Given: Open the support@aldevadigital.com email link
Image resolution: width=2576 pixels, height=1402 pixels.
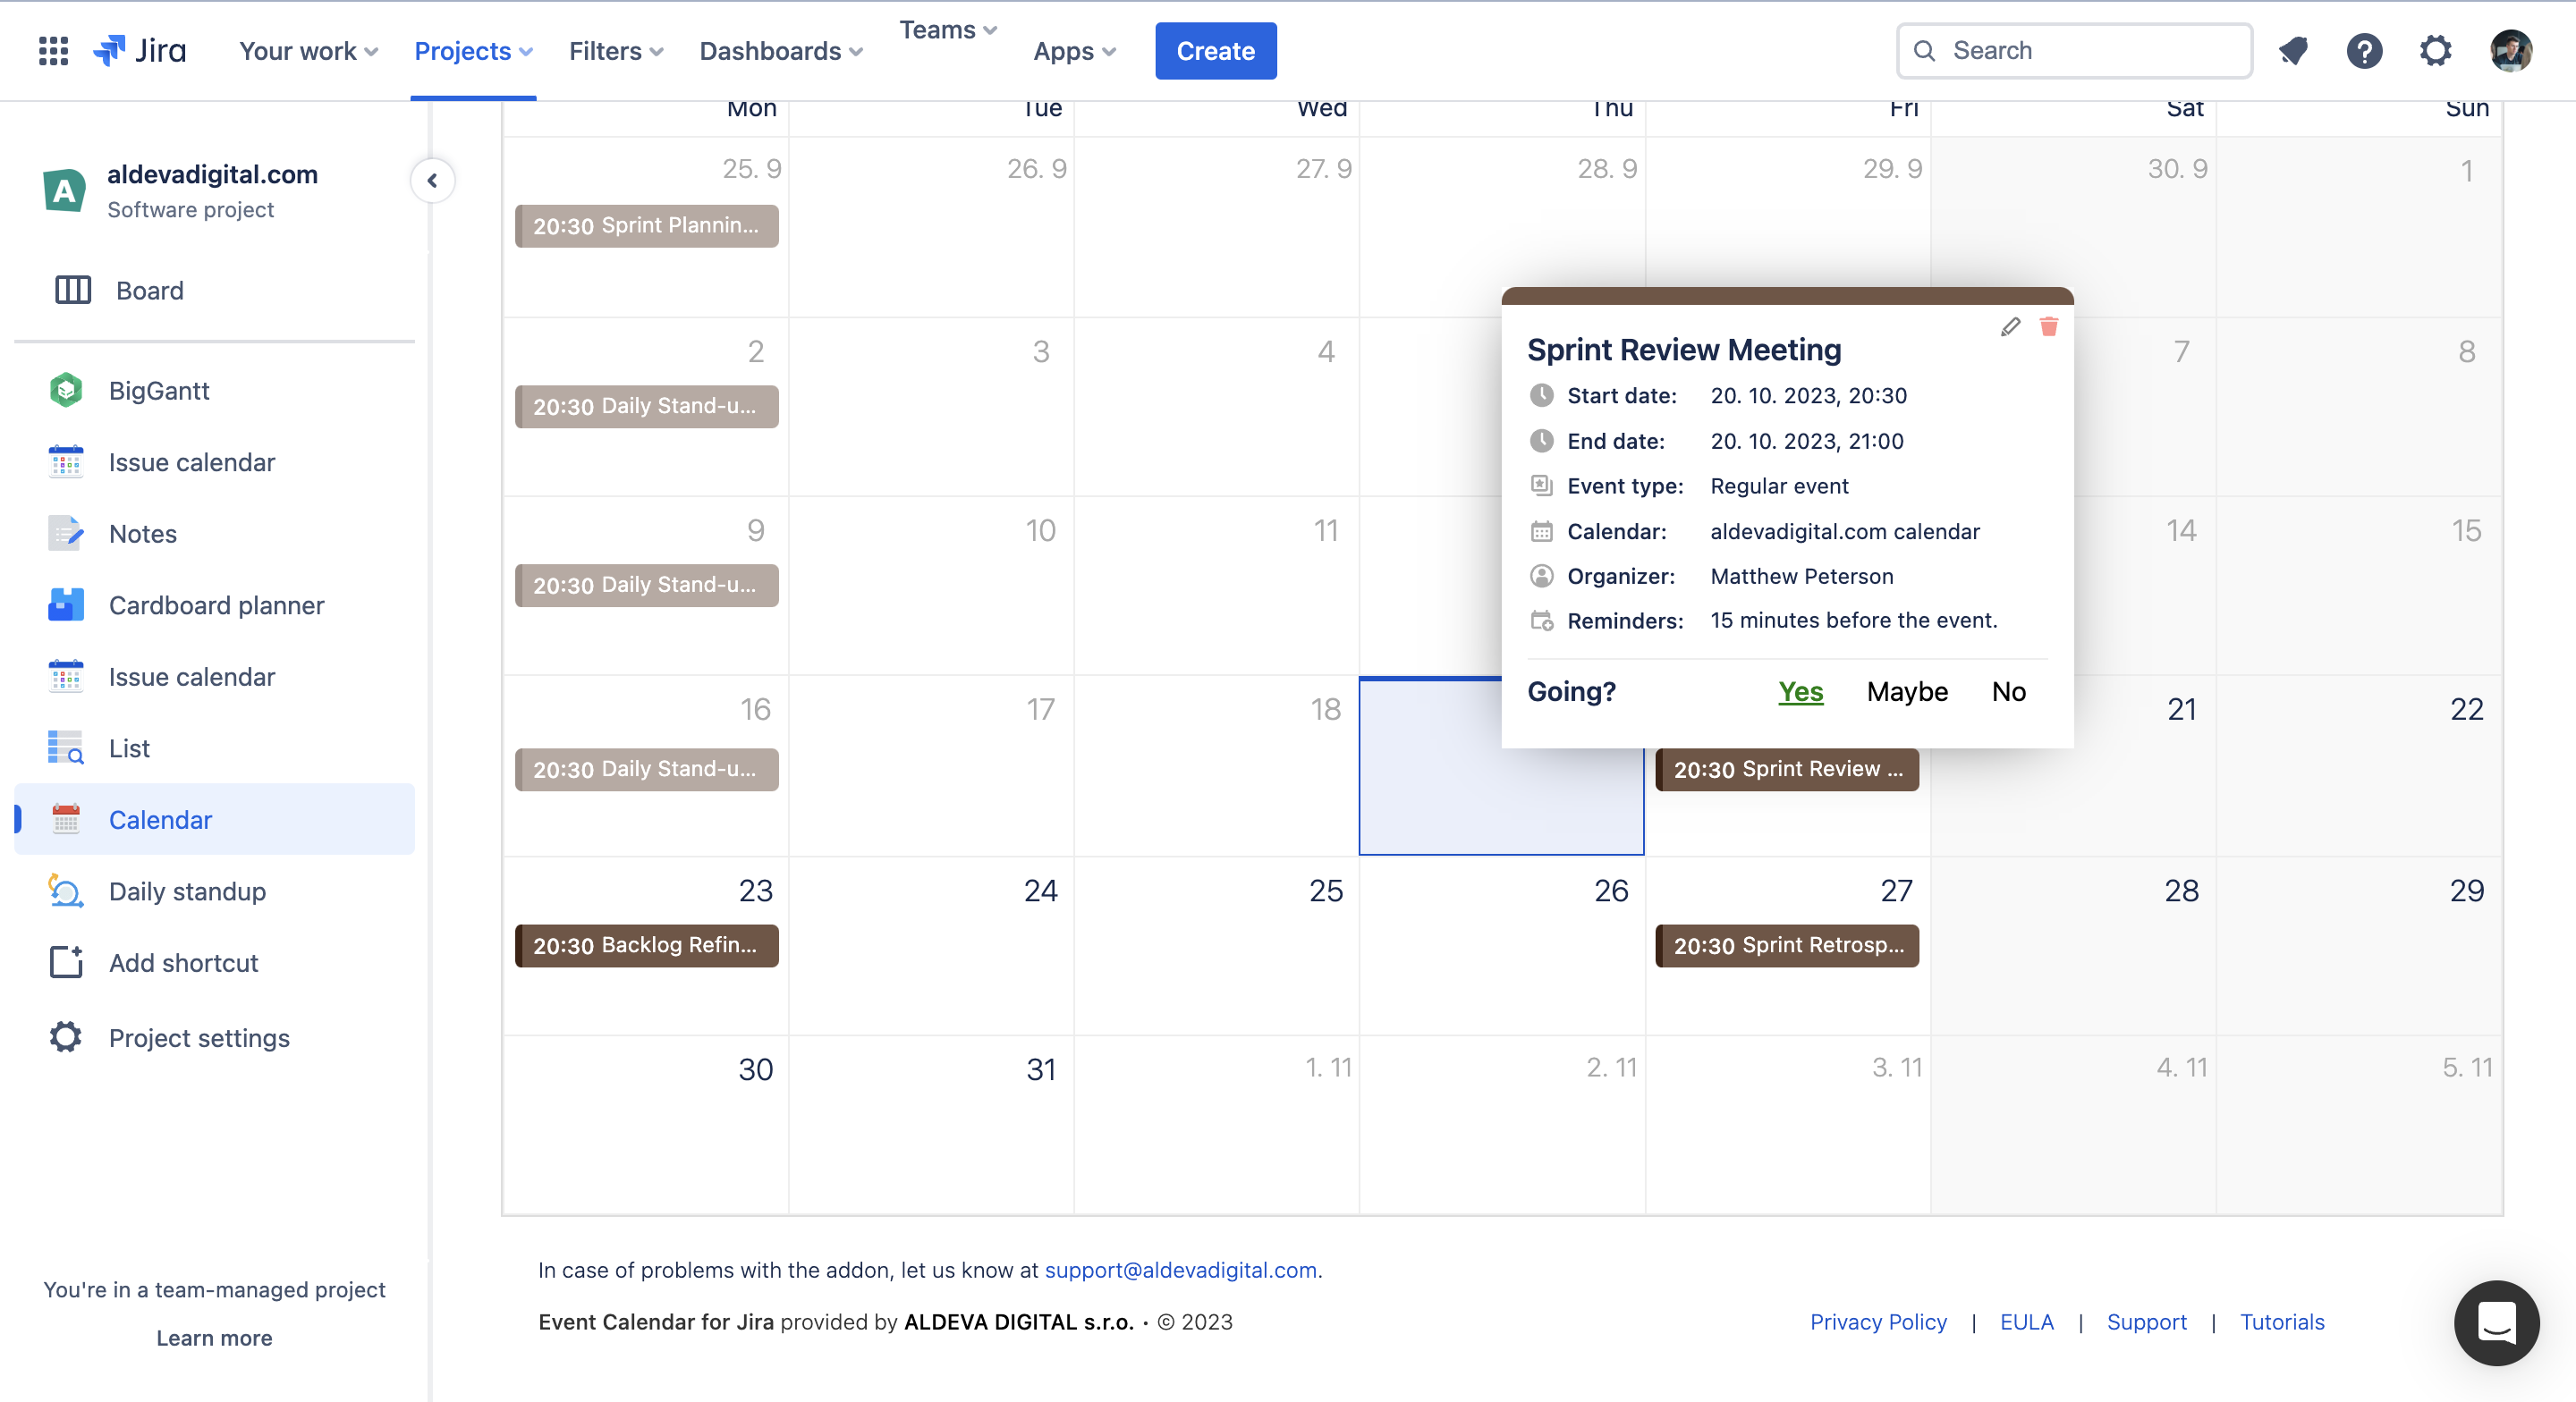Looking at the screenshot, I should (1180, 1270).
